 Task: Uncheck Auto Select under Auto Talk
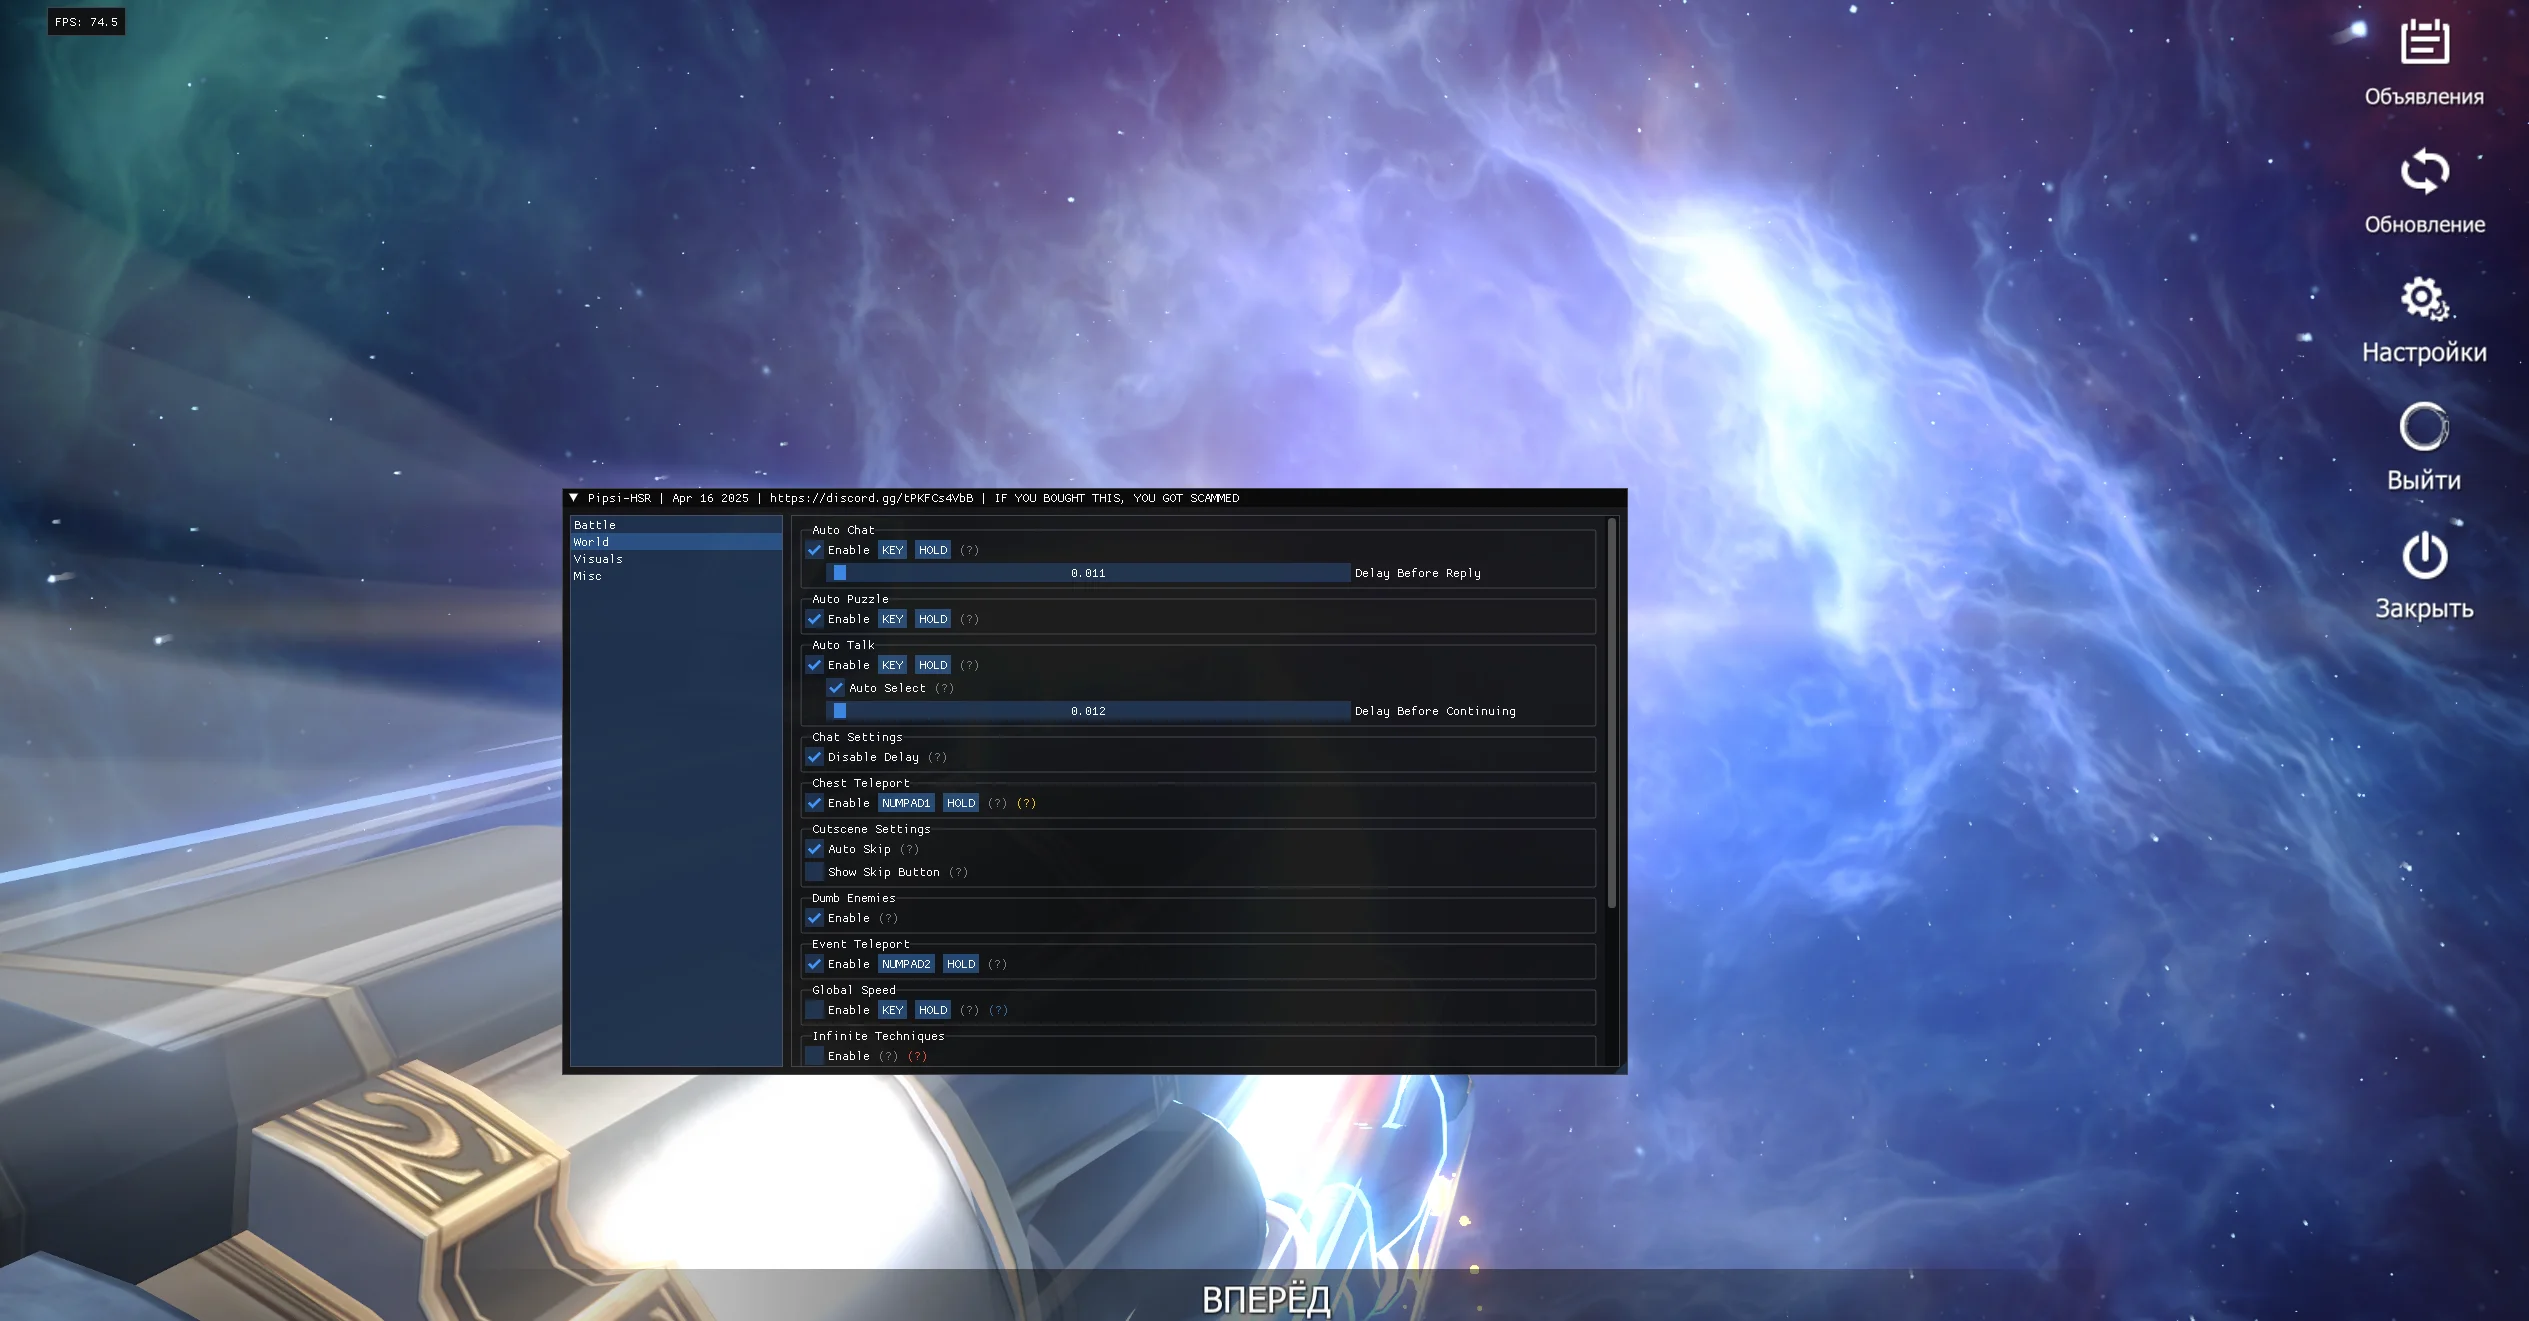(x=836, y=688)
